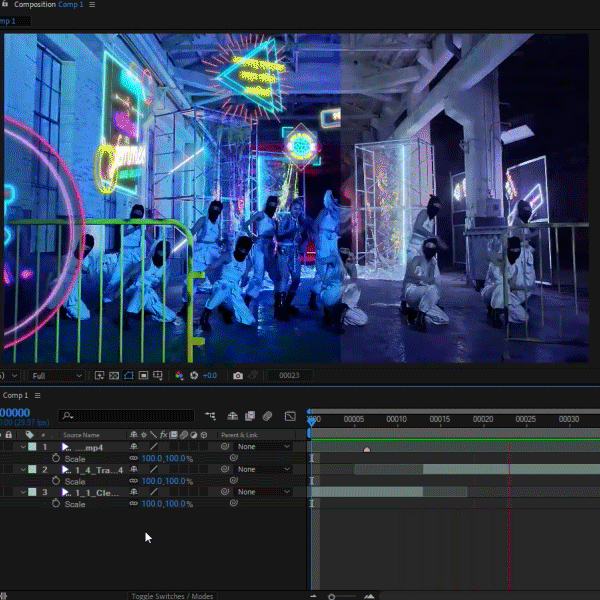Click the current time 00000 display
The width and height of the screenshot is (600, 600).
(x=15, y=412)
